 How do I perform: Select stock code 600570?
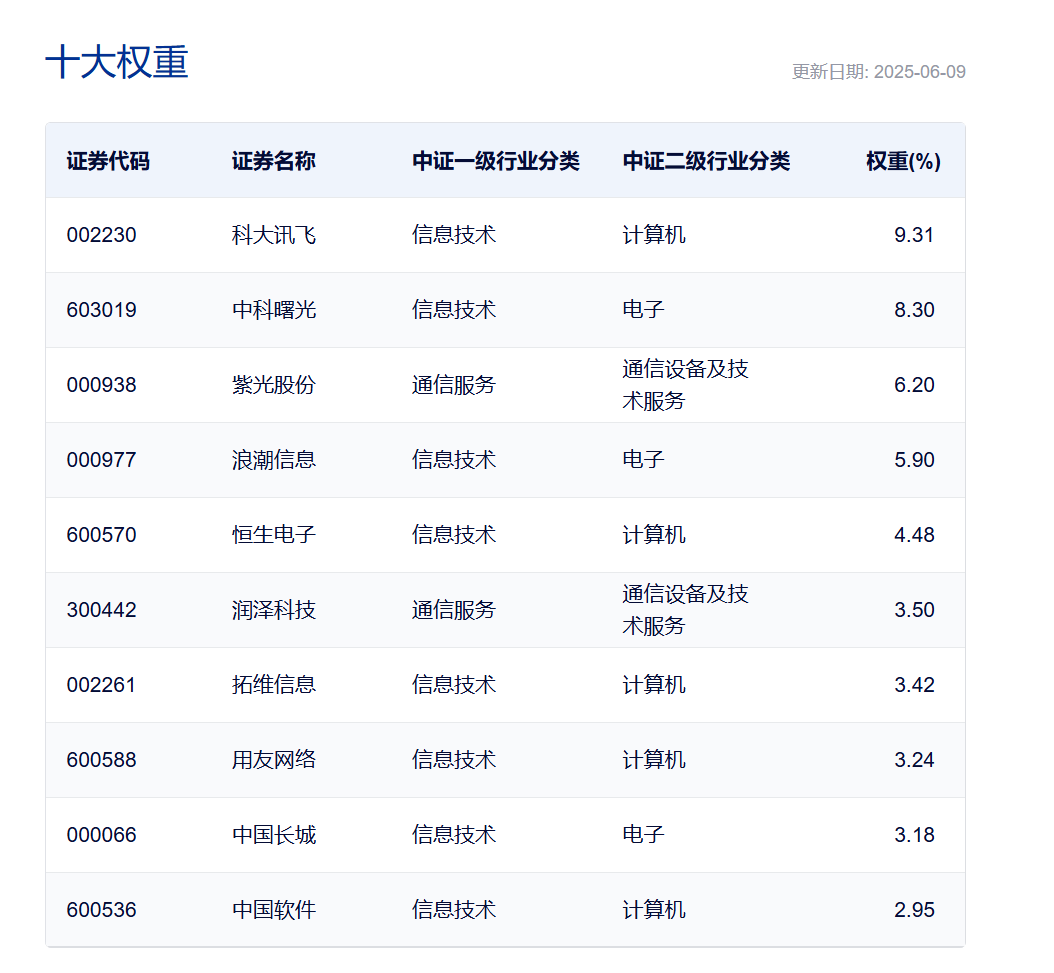point(102,535)
